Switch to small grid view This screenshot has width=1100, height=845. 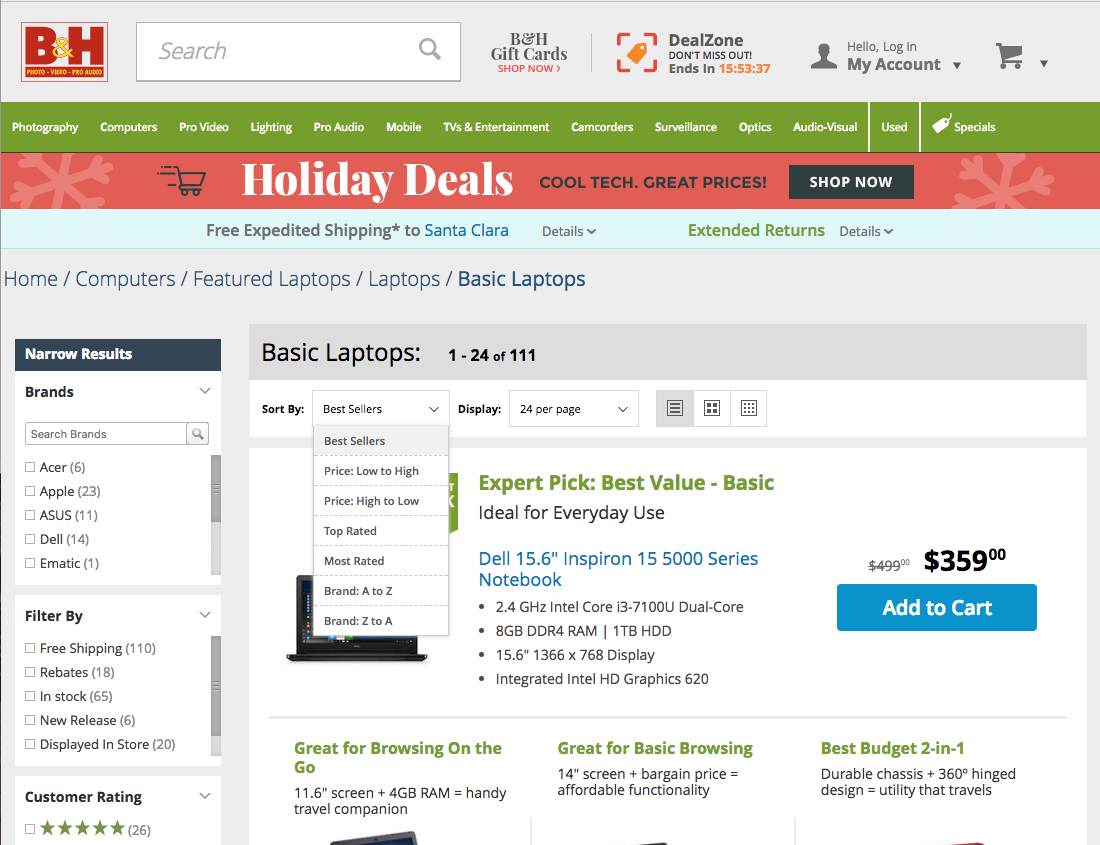pyautogui.click(x=749, y=408)
